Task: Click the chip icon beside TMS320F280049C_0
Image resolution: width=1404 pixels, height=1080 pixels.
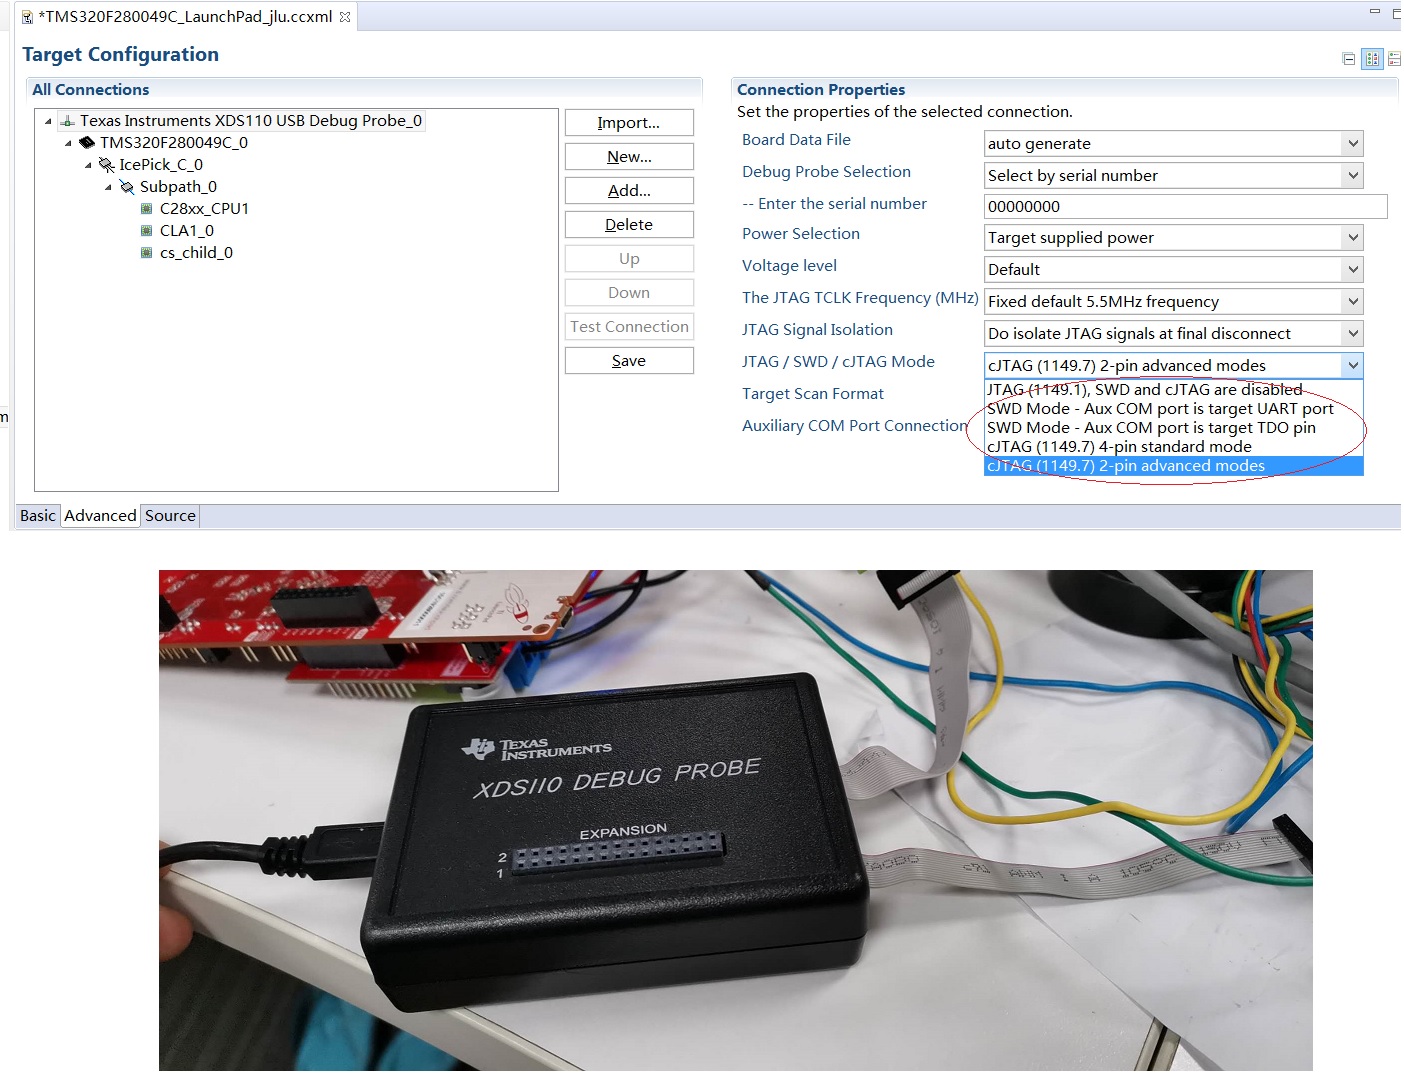Action: click(88, 143)
